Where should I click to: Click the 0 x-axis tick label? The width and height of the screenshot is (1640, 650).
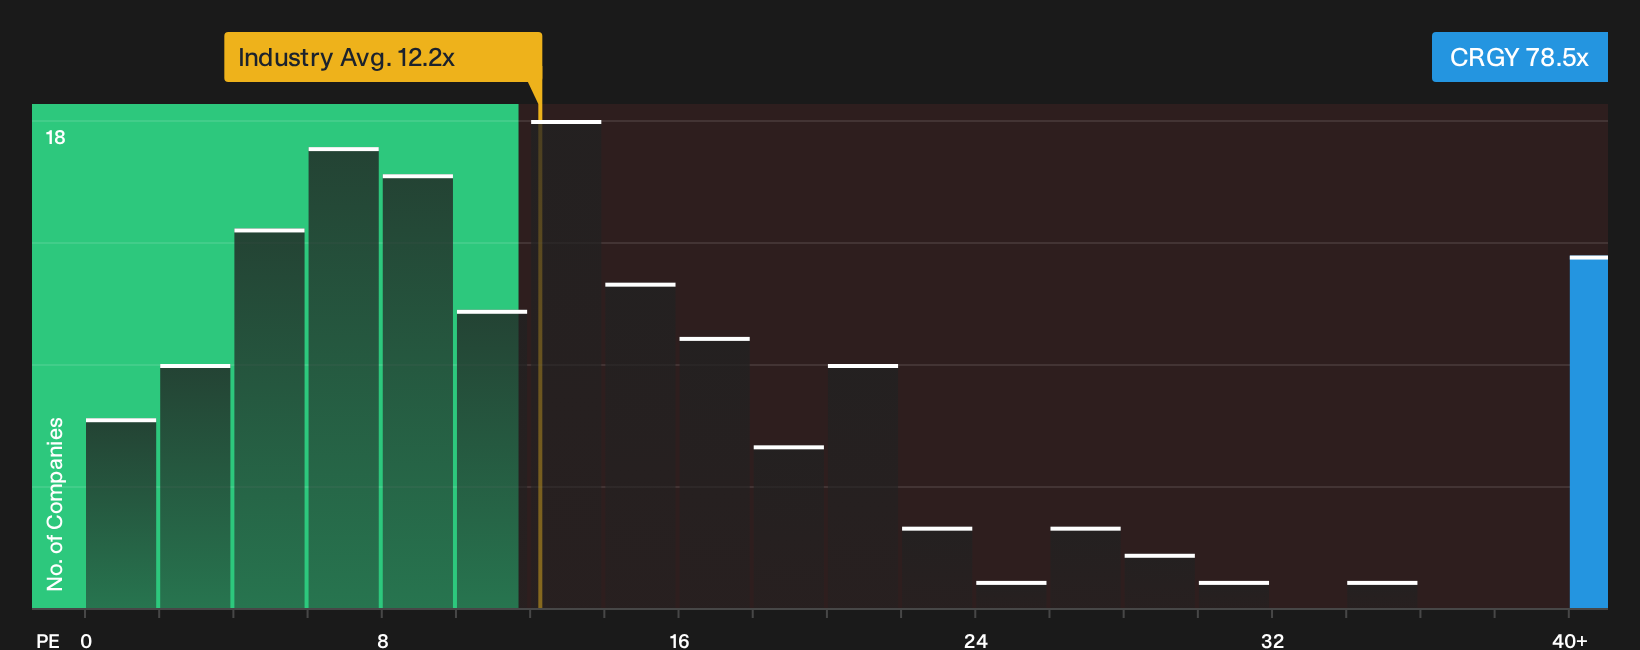click(x=86, y=641)
